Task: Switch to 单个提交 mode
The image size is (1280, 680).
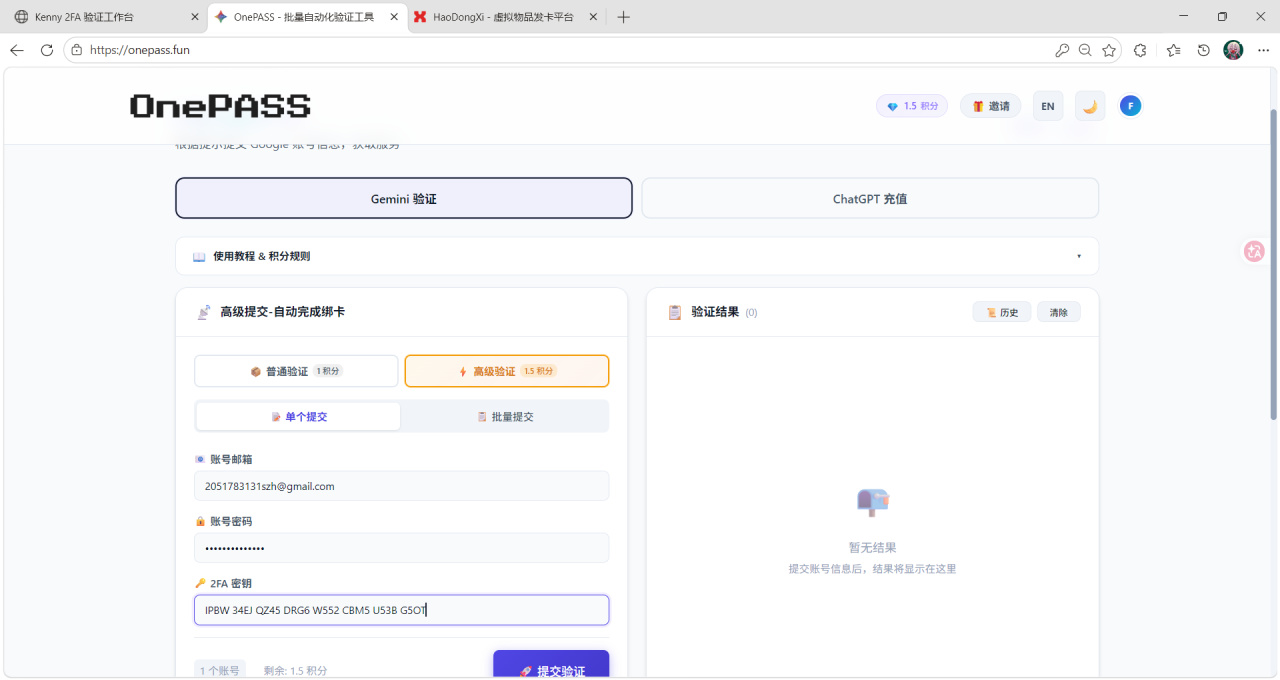Action: [x=299, y=417]
